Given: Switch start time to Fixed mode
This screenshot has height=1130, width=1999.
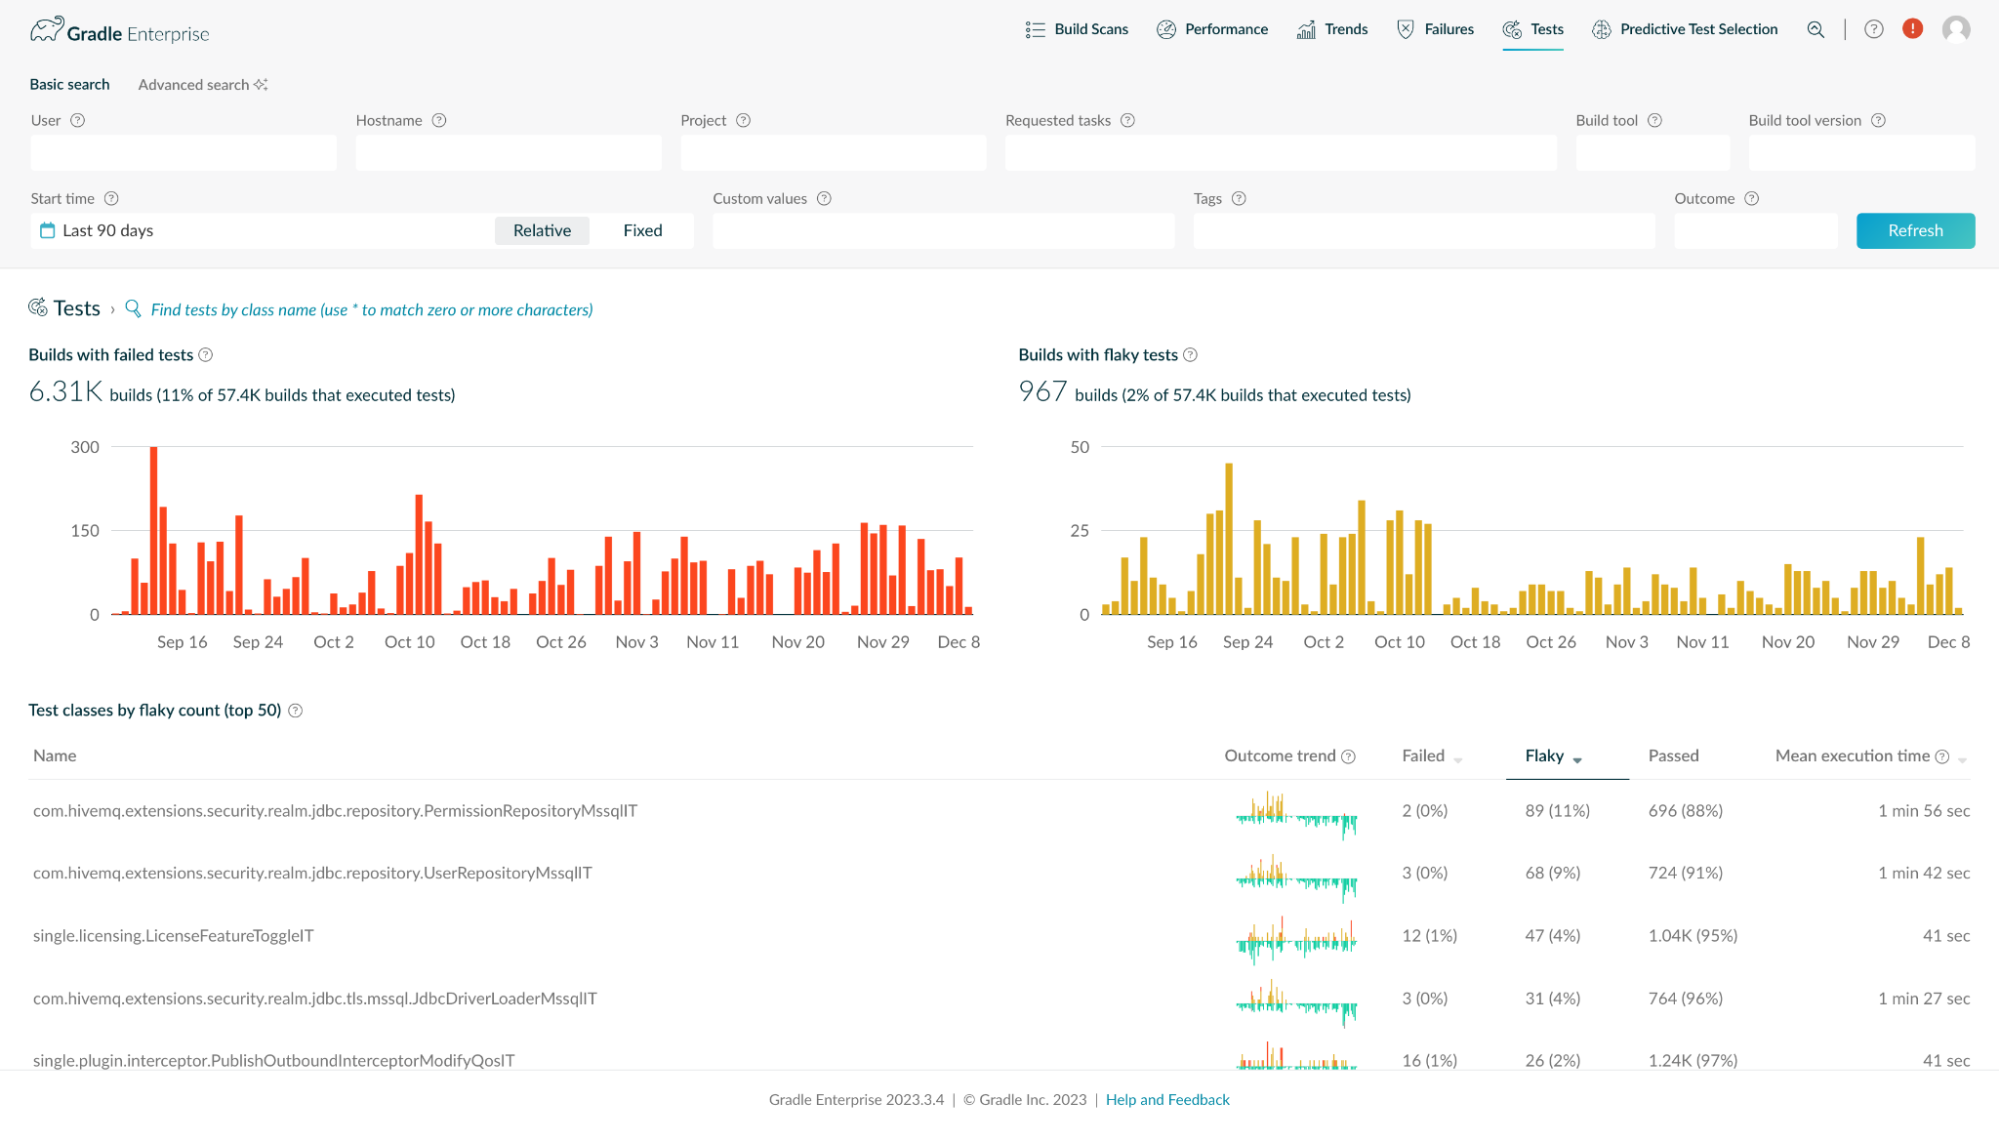Looking at the screenshot, I should tap(642, 231).
